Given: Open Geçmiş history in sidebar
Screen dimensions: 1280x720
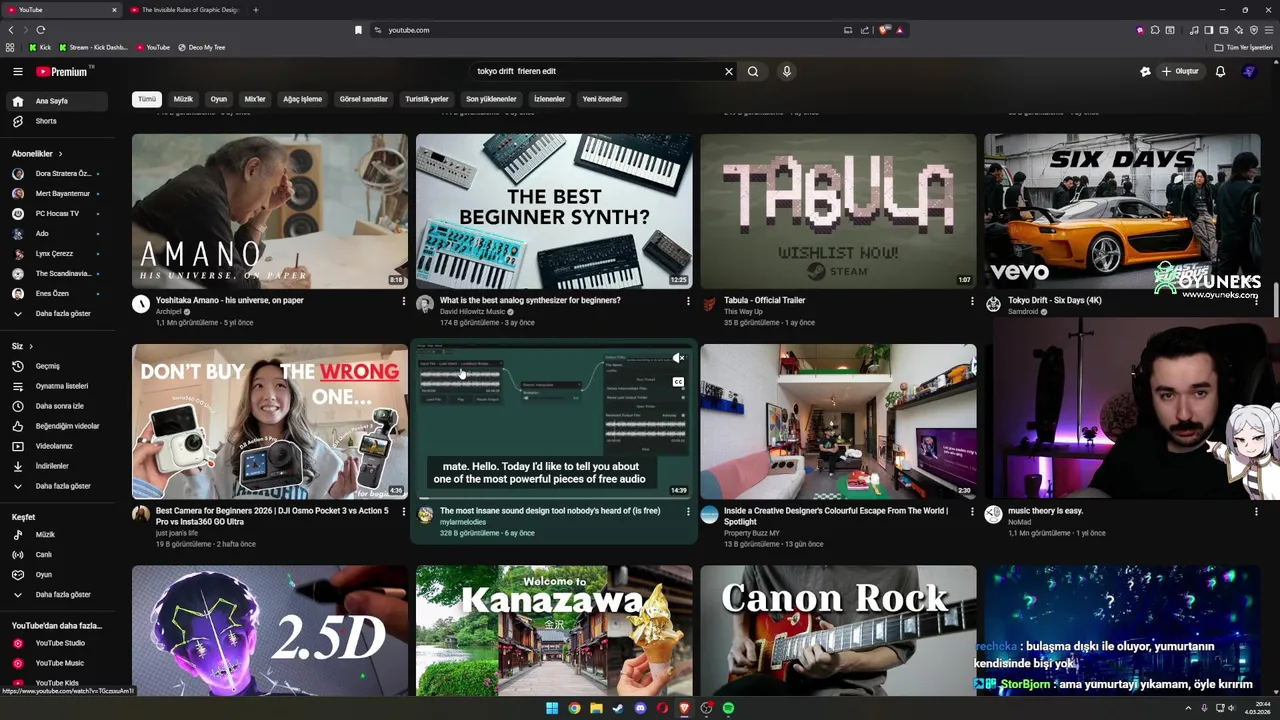Looking at the screenshot, I should (58, 366).
